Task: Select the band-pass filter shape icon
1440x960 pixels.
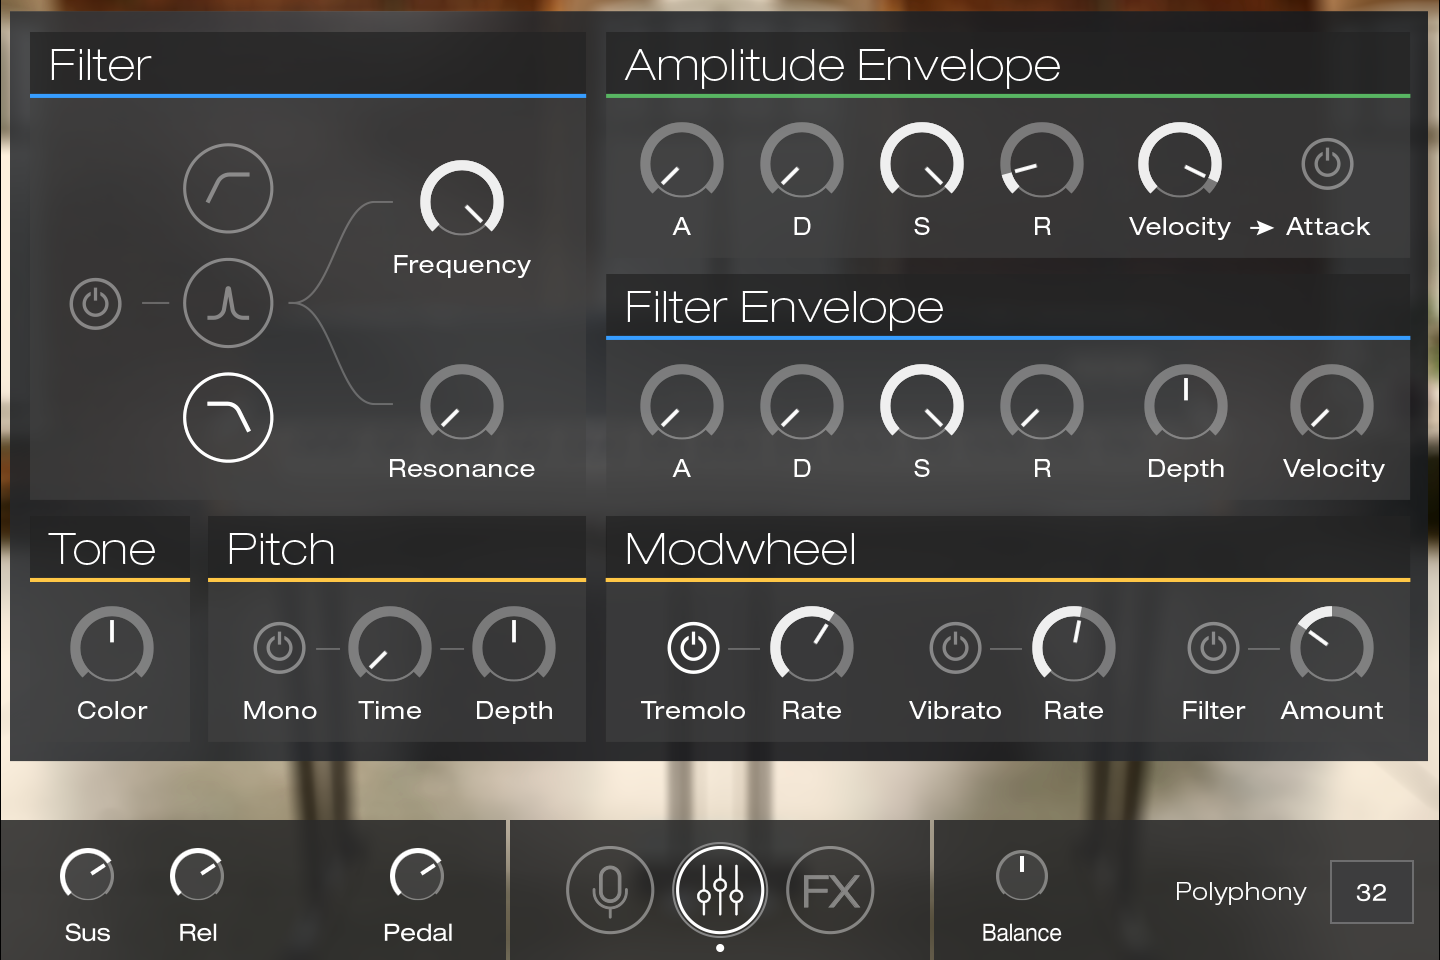Action: [x=228, y=303]
